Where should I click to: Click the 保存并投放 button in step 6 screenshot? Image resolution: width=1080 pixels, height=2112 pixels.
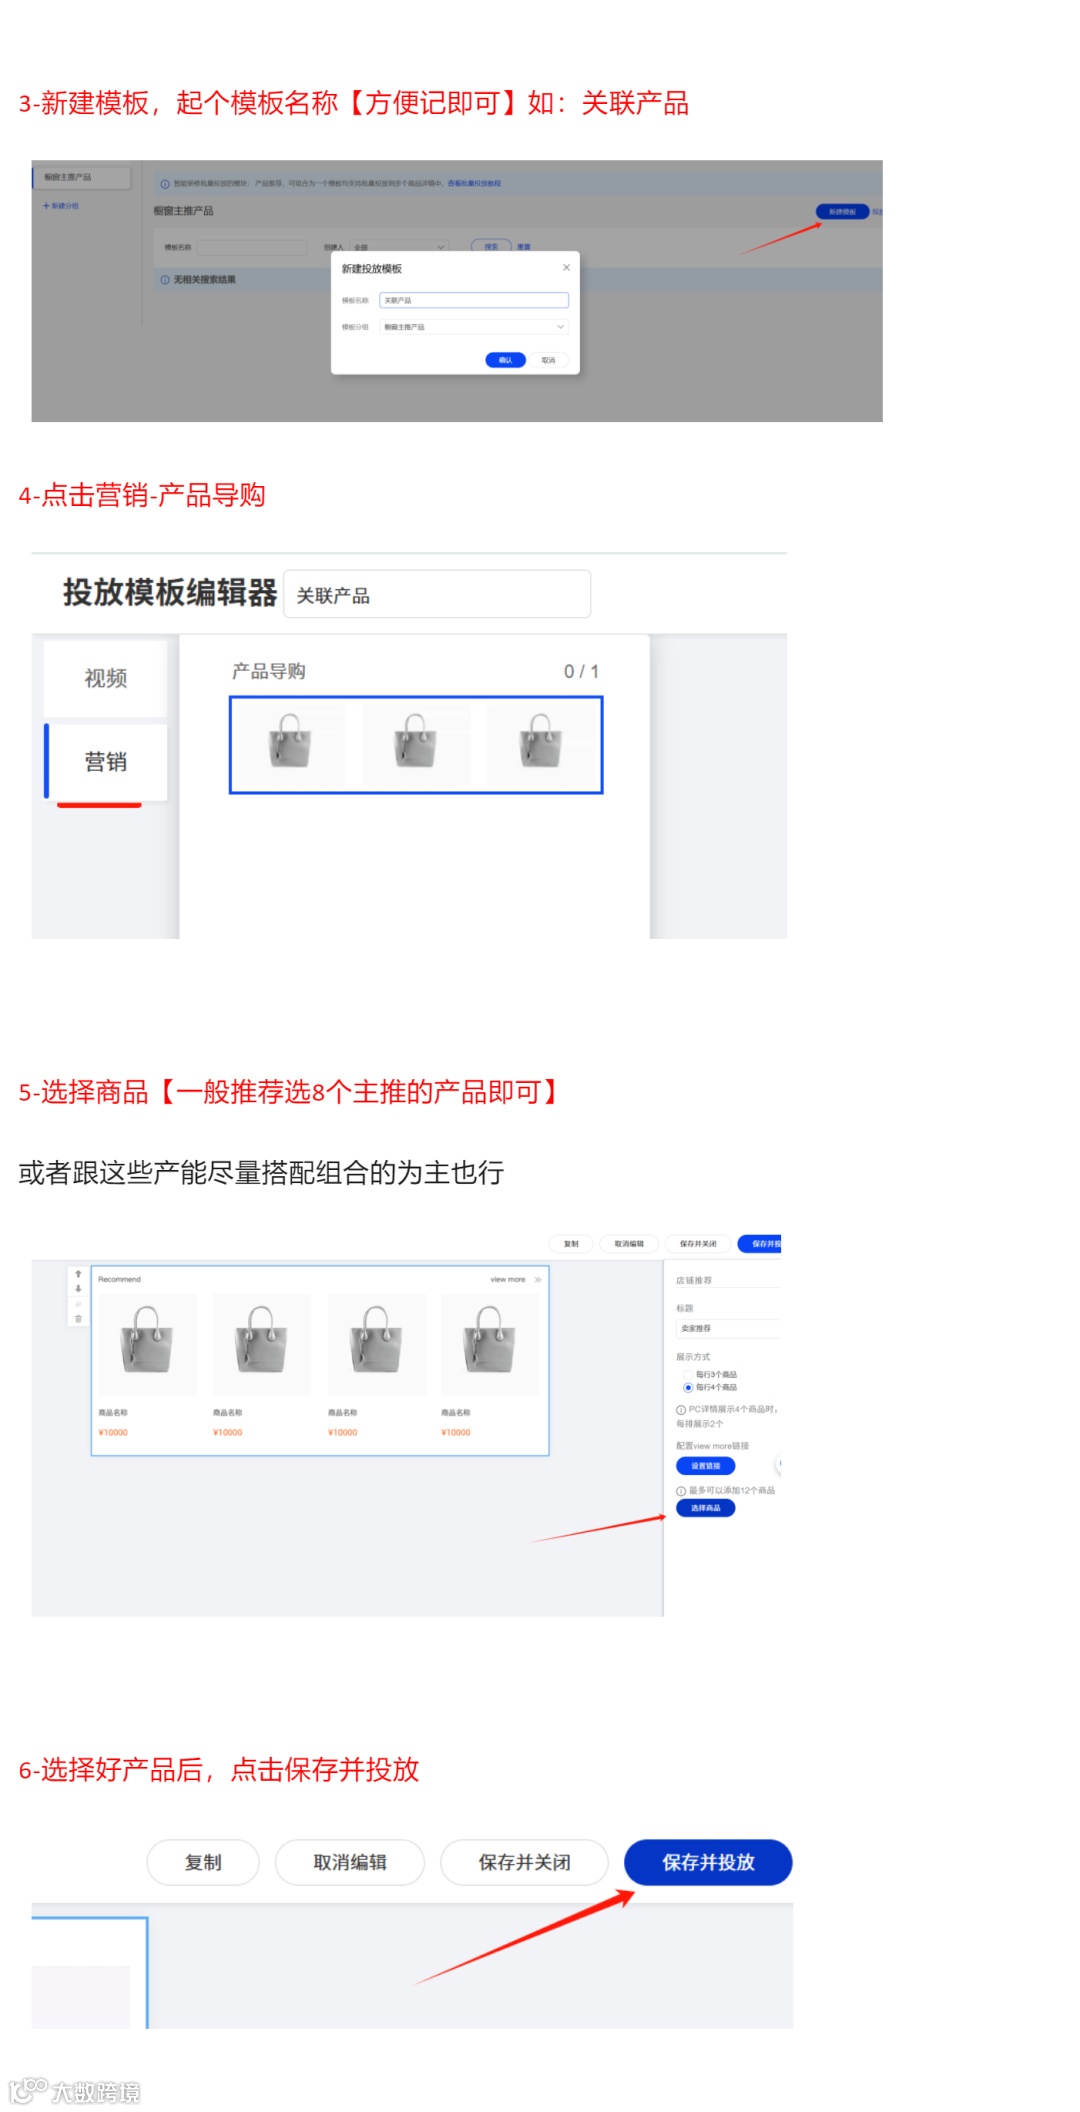[x=708, y=1862]
